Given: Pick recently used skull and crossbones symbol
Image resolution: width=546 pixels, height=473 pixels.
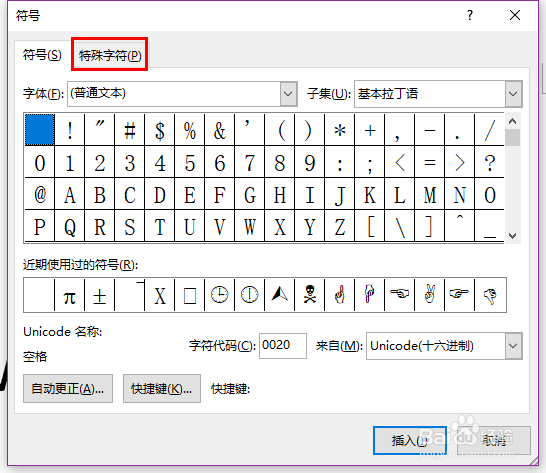Looking at the screenshot, I should [309, 295].
